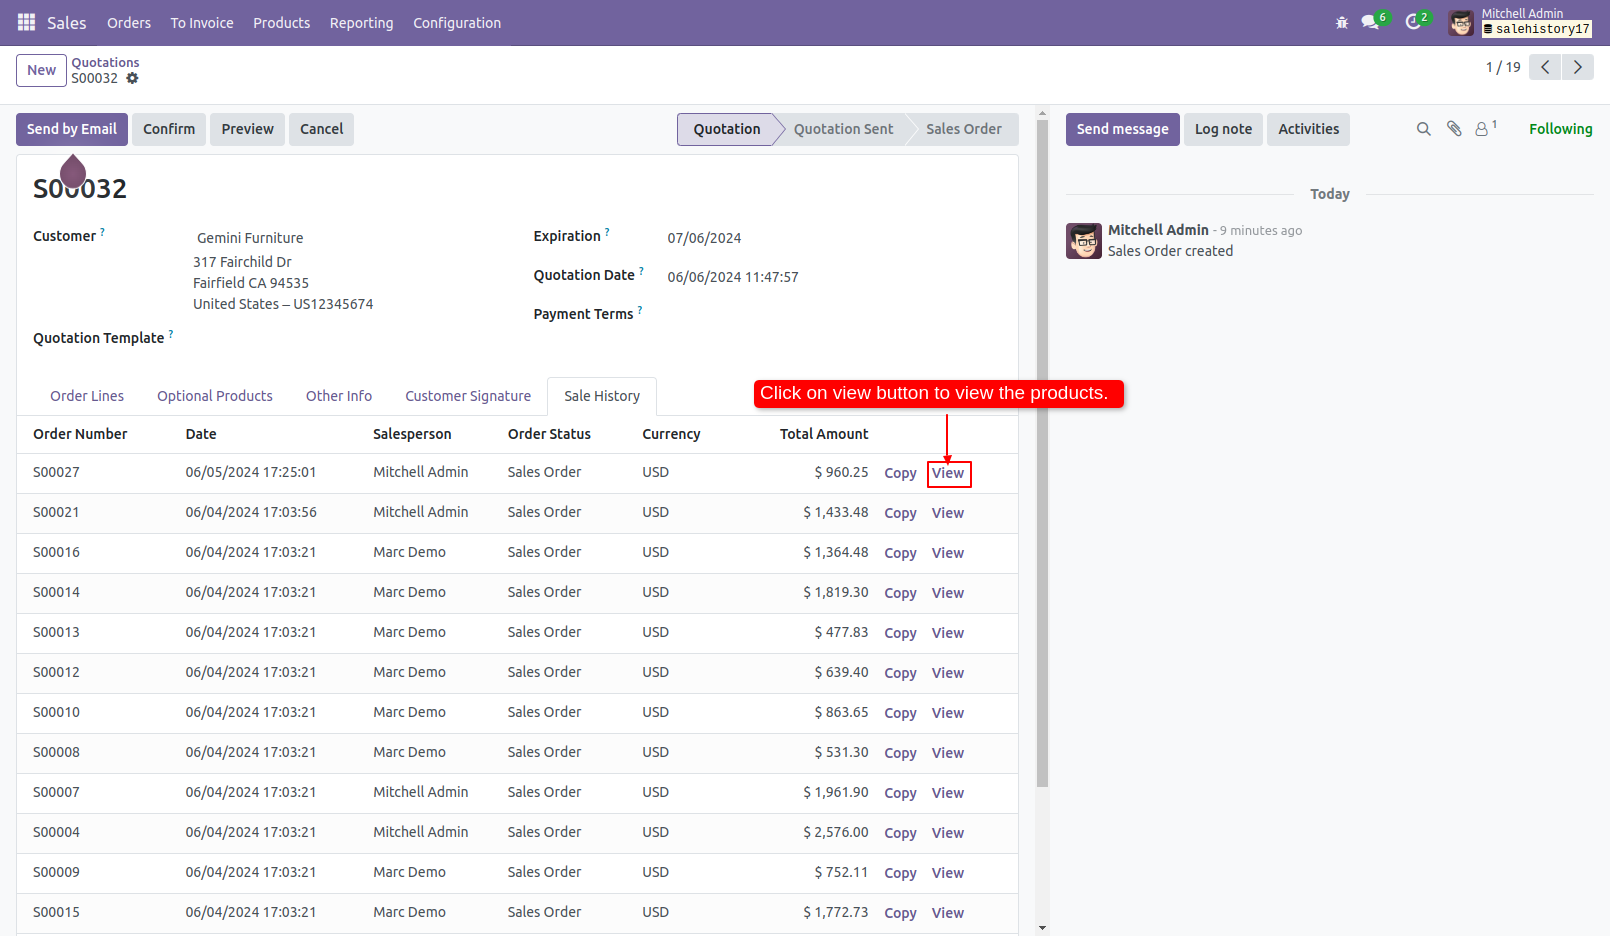Go to previous record arrow
Image resolution: width=1610 pixels, height=936 pixels.
pyautogui.click(x=1545, y=67)
